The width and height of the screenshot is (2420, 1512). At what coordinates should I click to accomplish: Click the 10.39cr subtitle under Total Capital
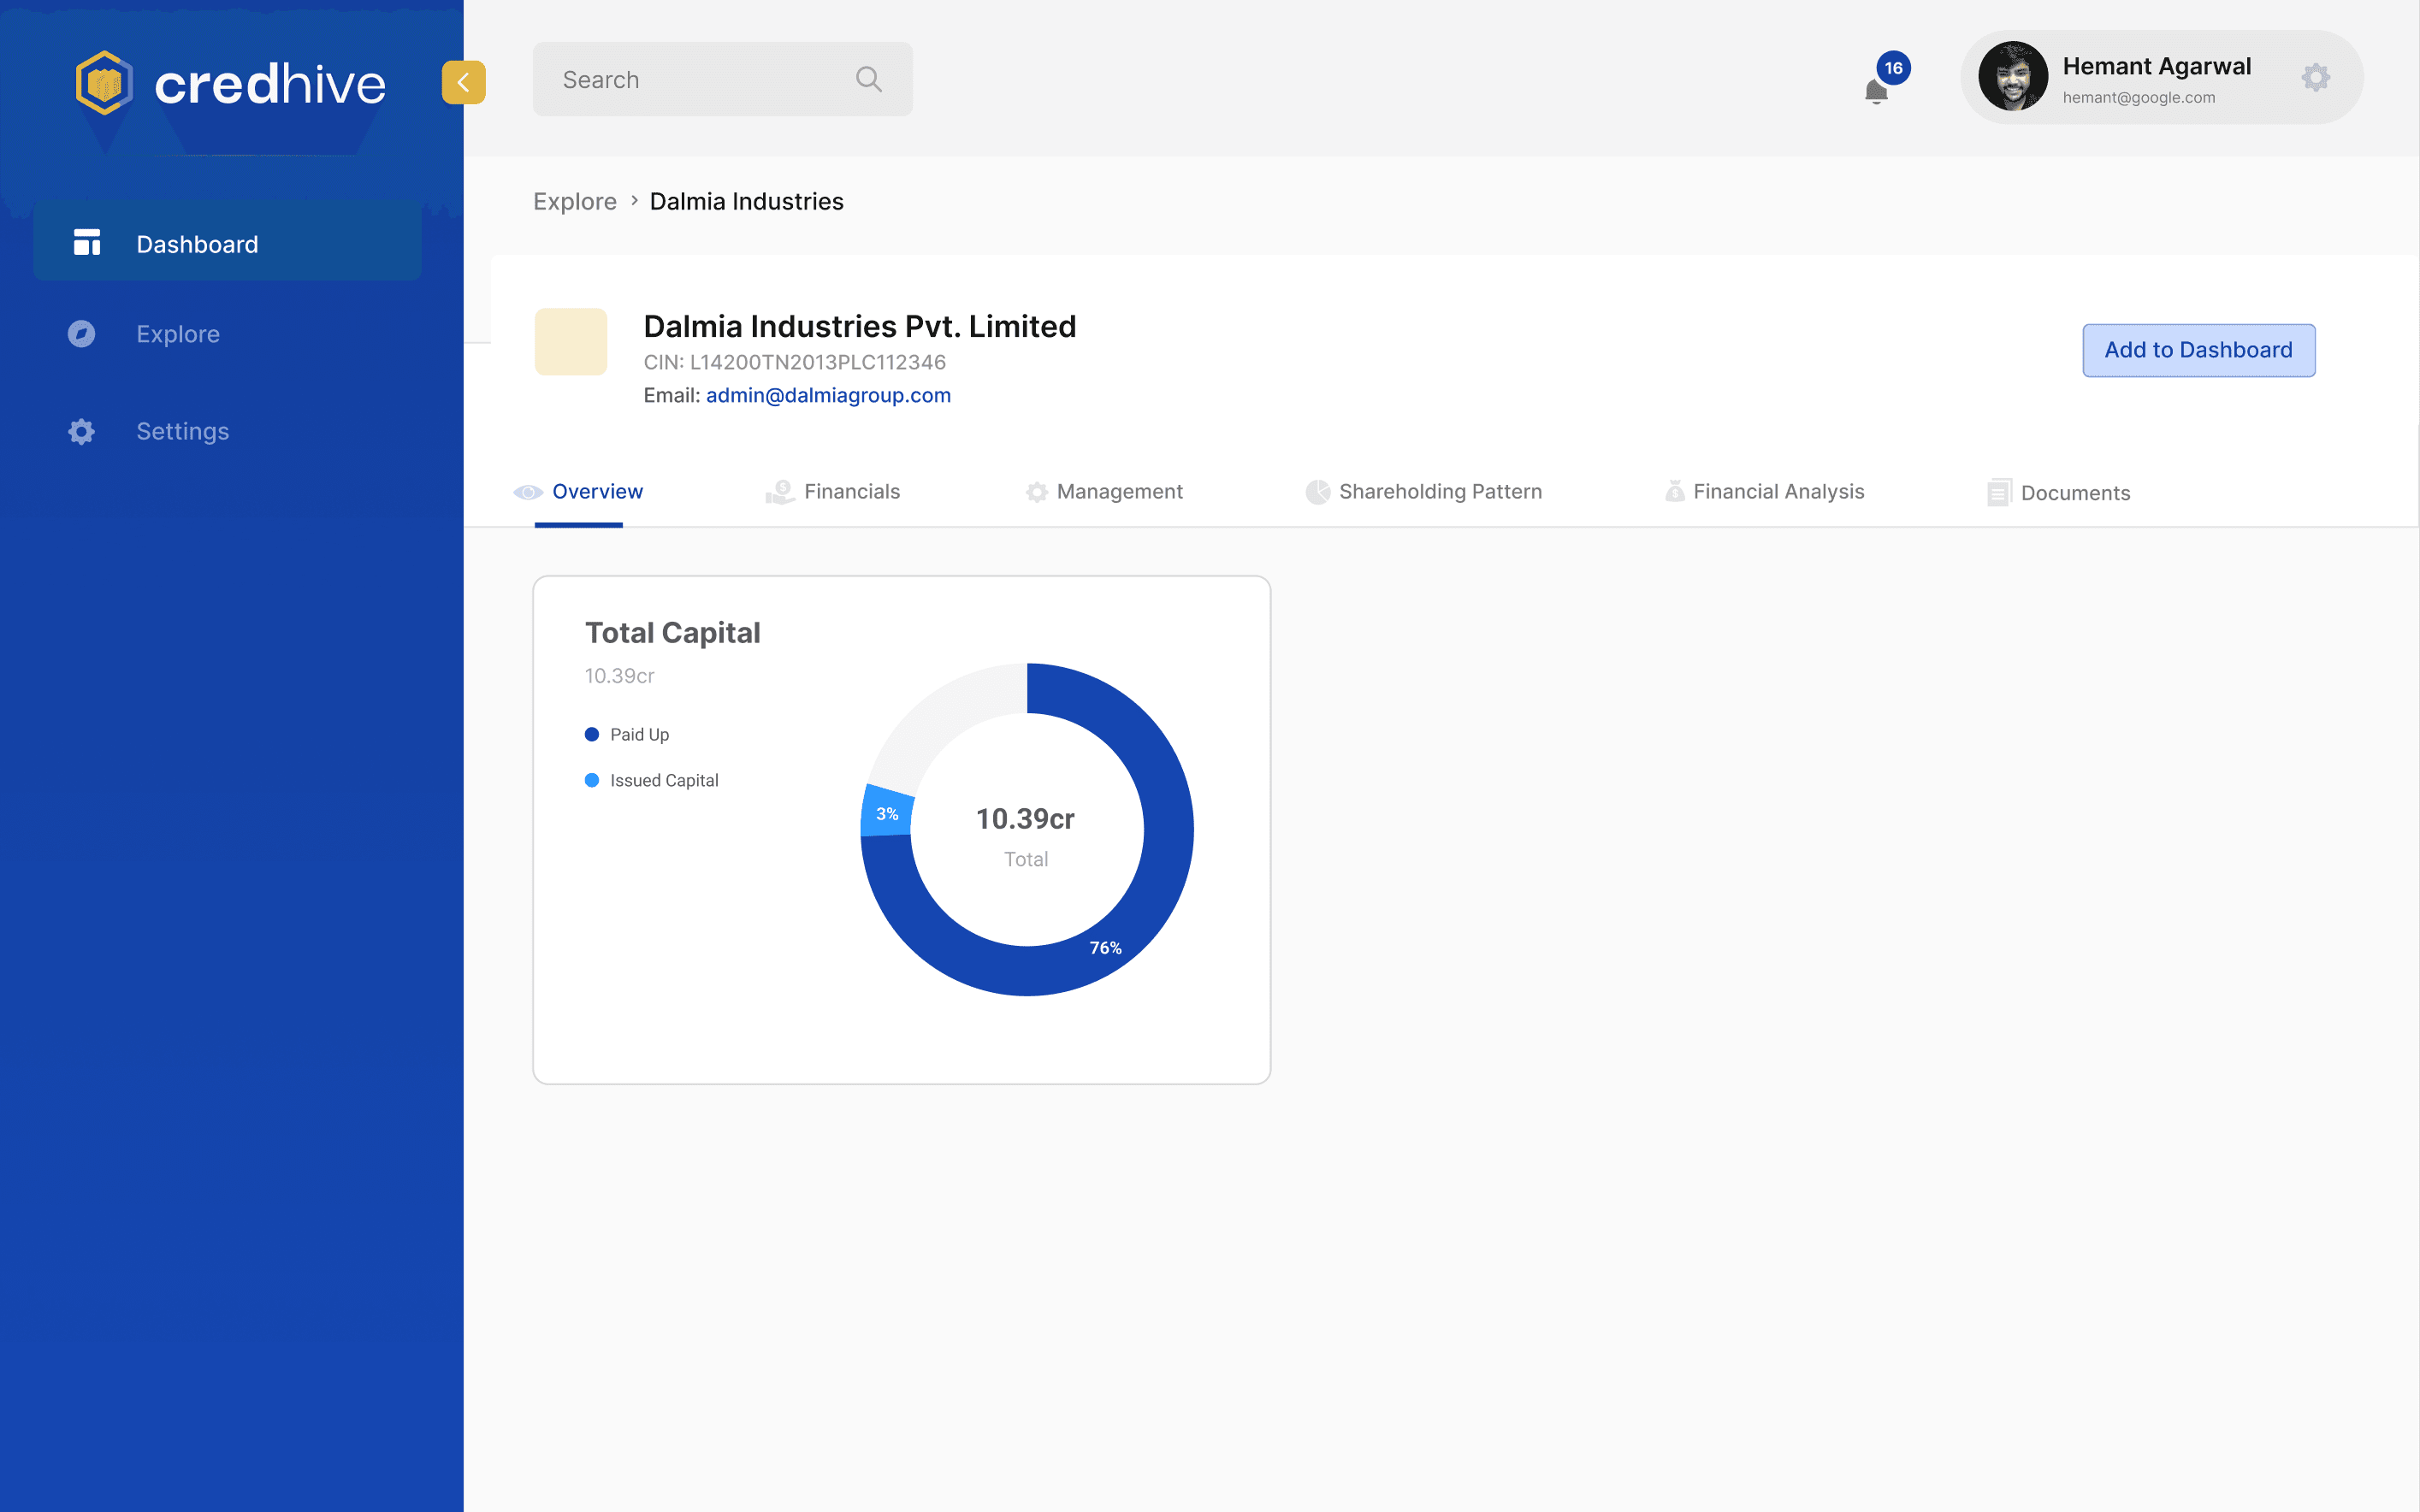[620, 676]
